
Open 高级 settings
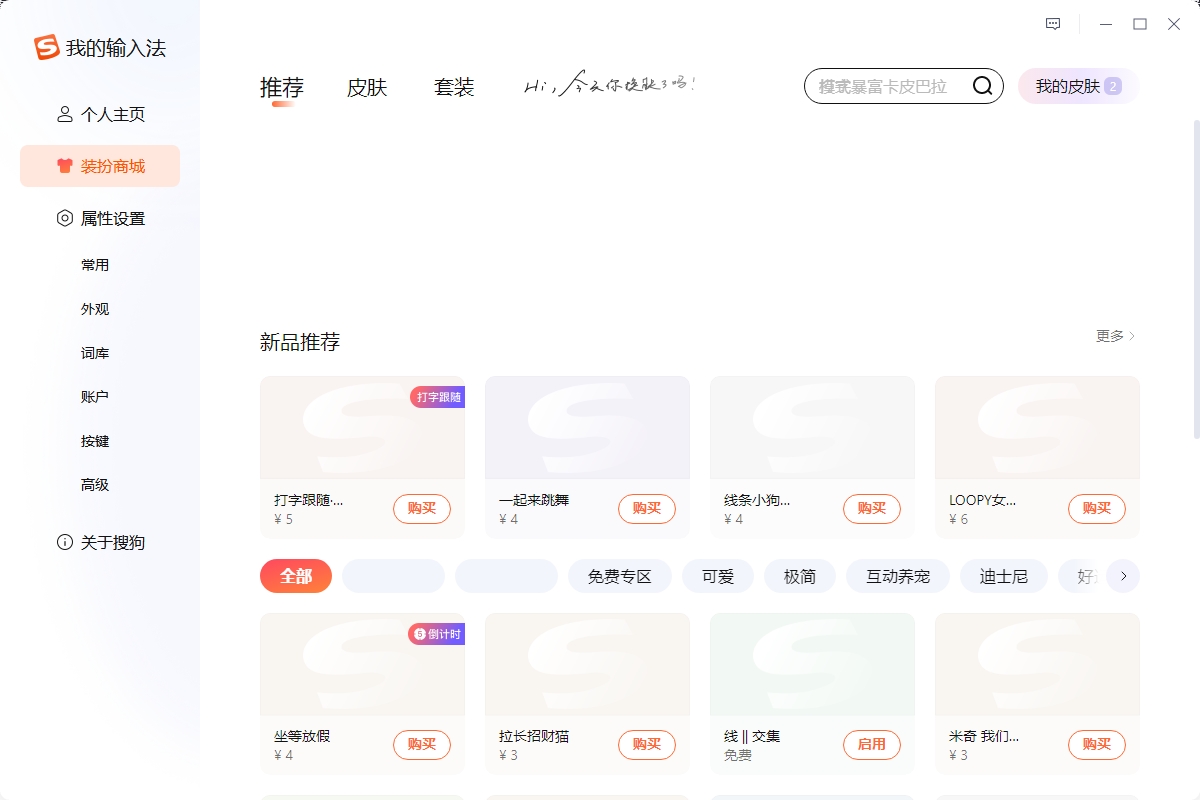[95, 485]
